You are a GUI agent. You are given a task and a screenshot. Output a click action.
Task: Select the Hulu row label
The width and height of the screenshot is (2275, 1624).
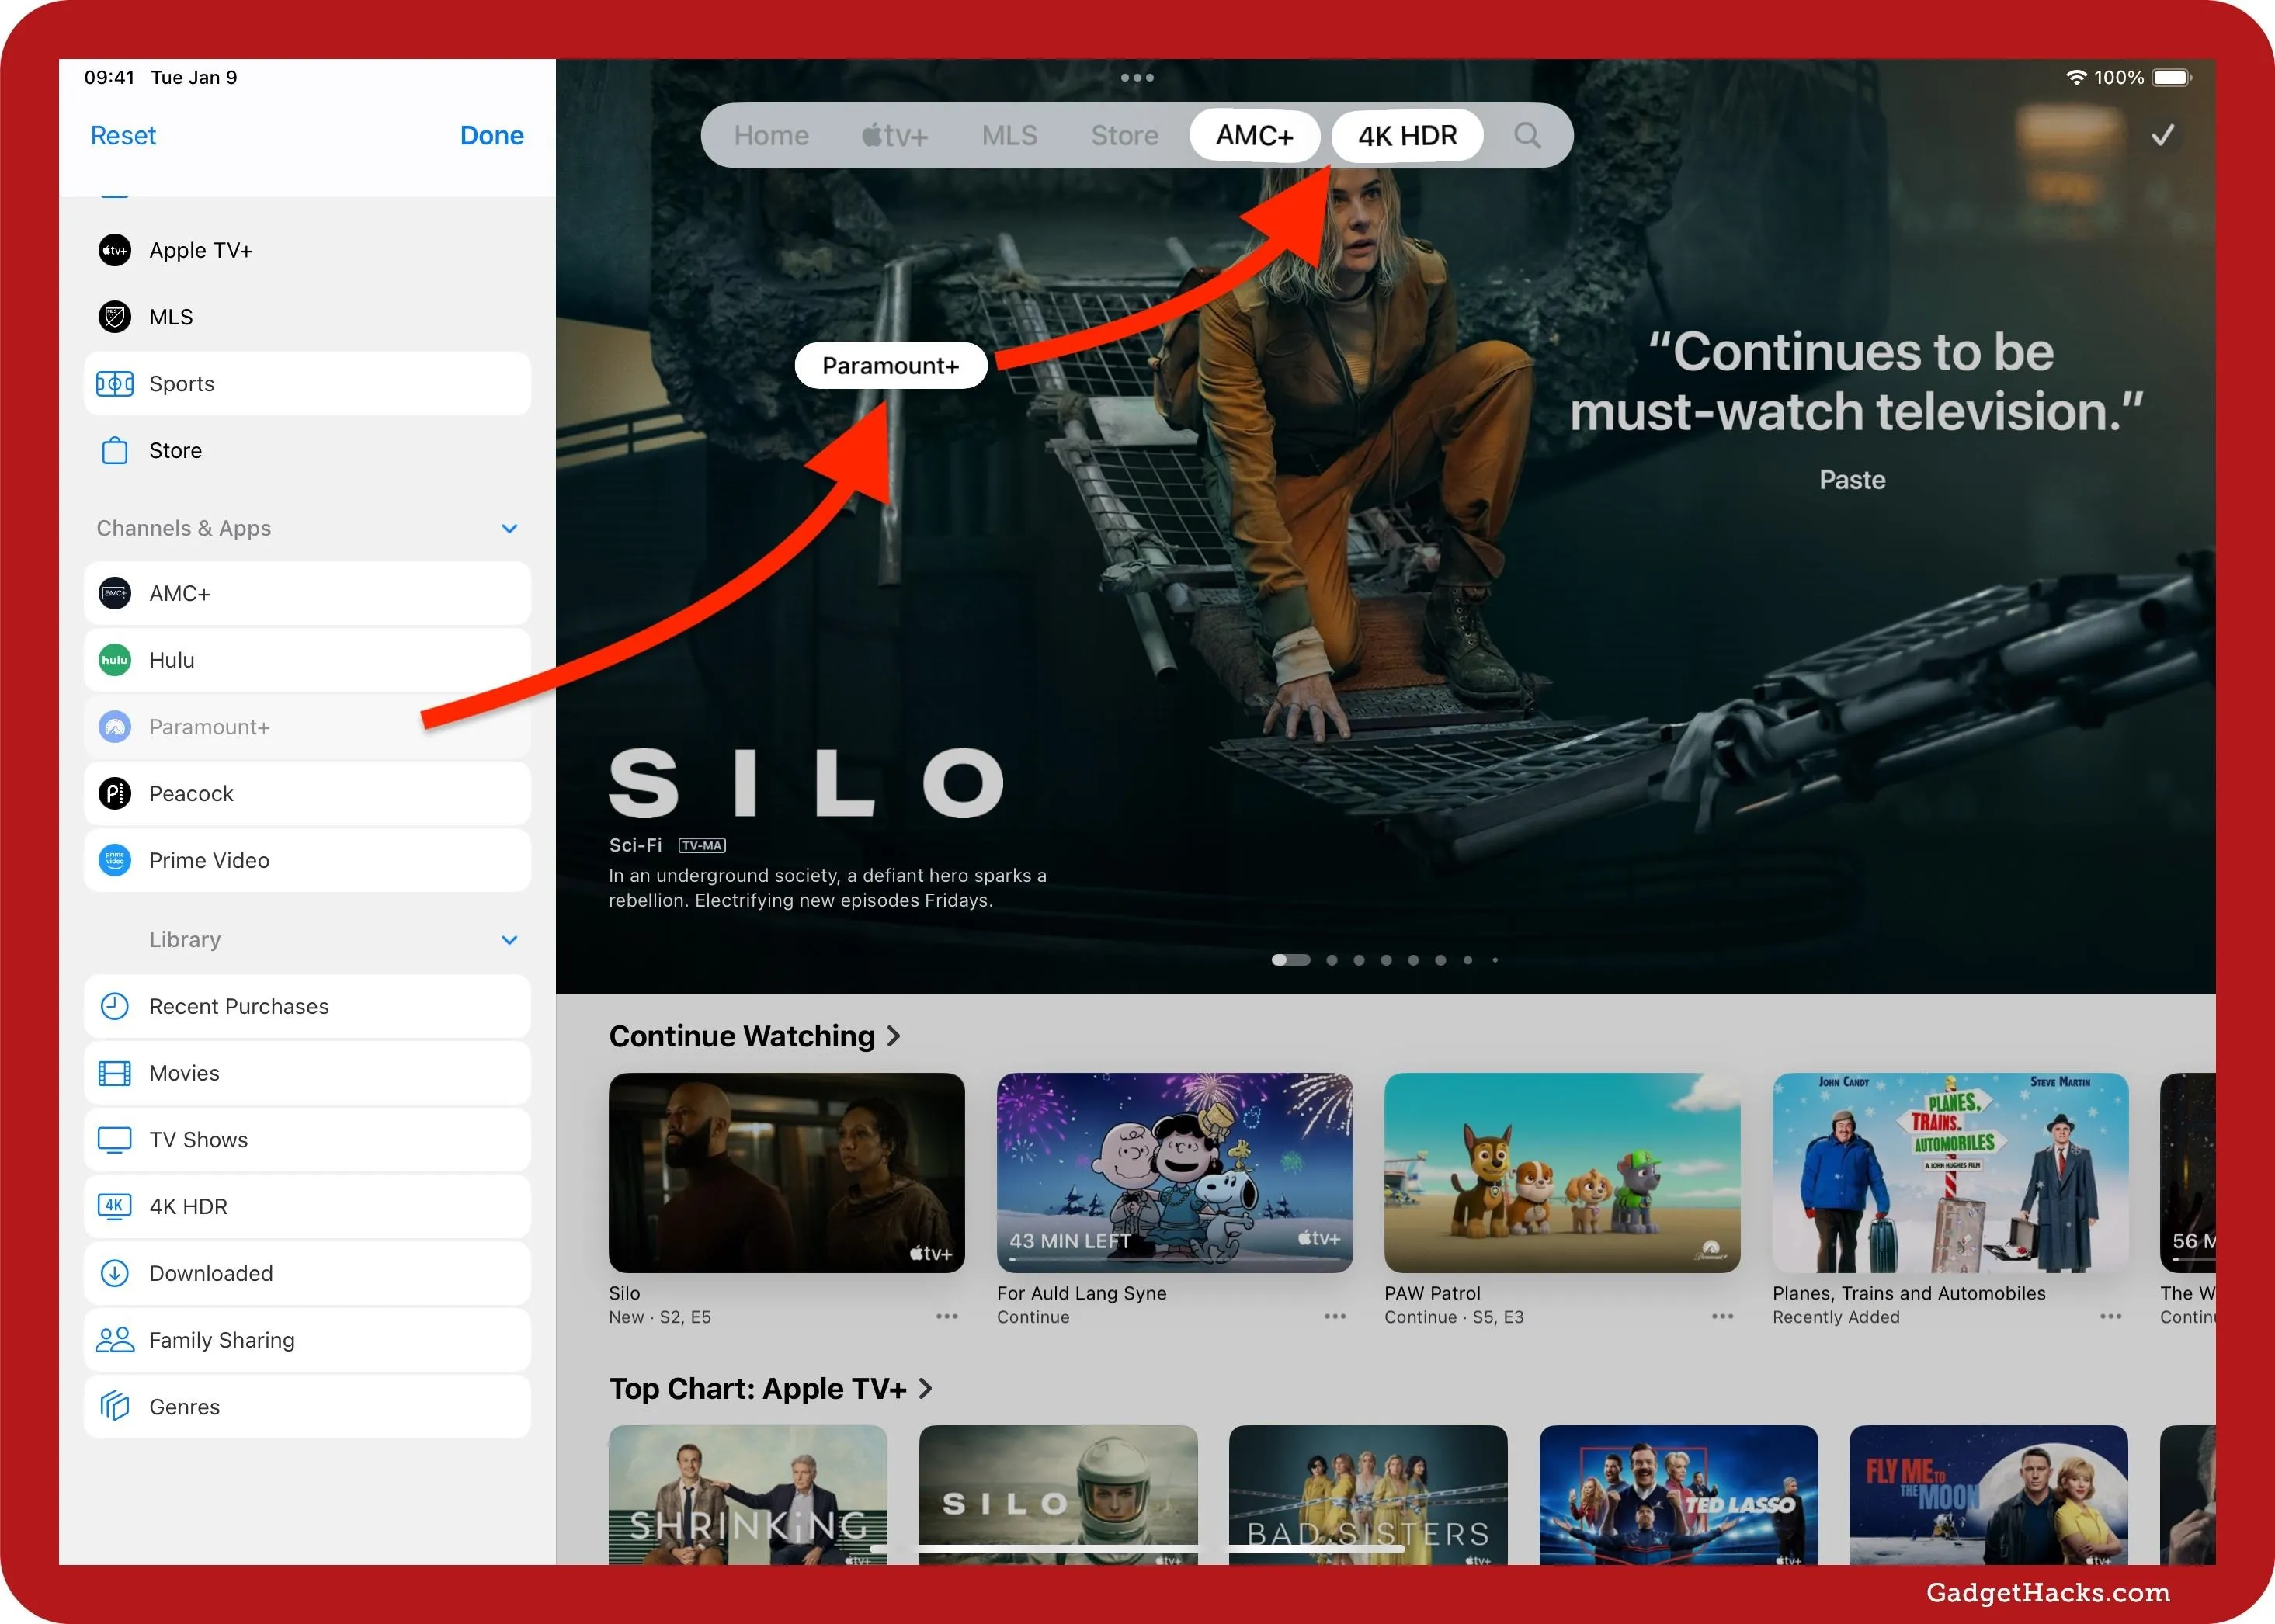pyautogui.click(x=171, y=661)
